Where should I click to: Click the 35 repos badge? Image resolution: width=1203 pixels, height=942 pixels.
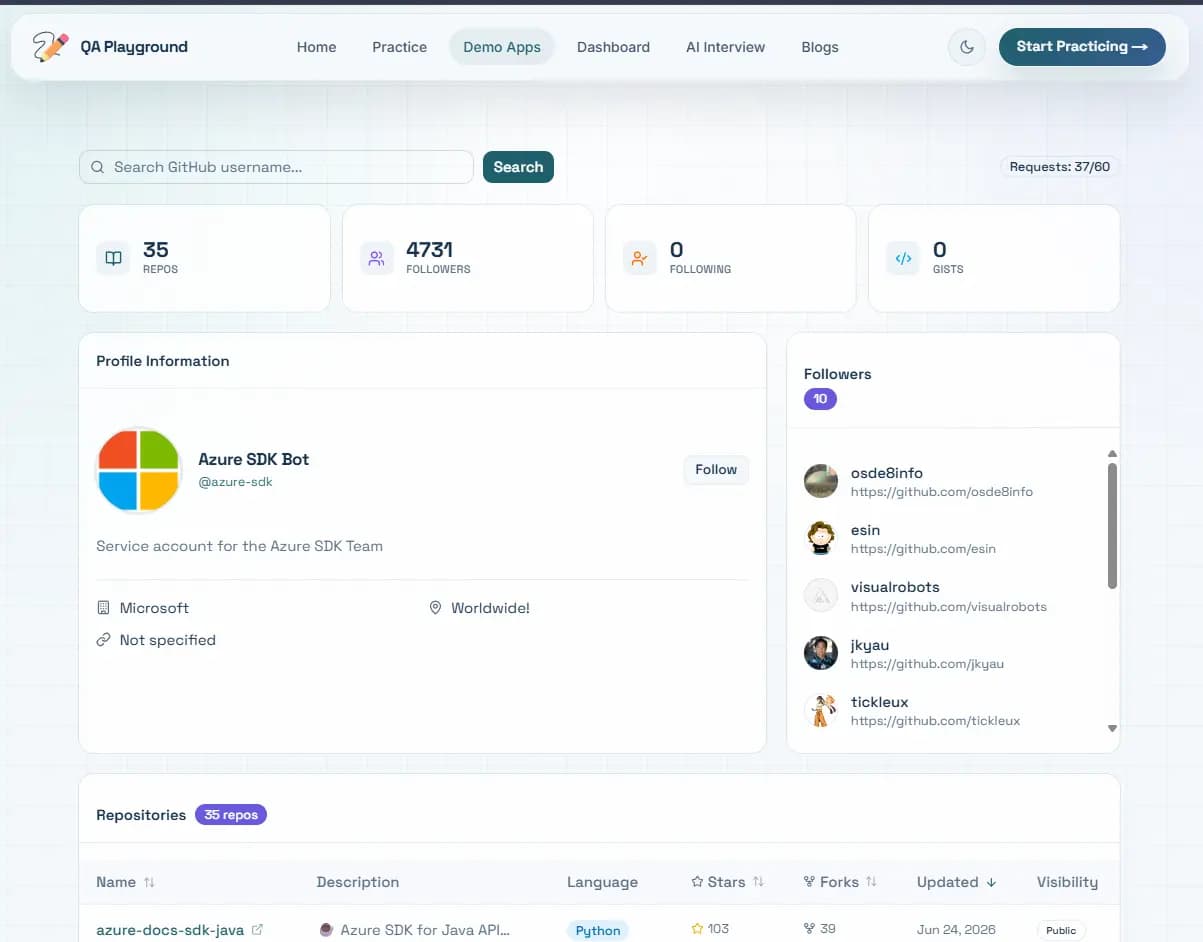[231, 815]
